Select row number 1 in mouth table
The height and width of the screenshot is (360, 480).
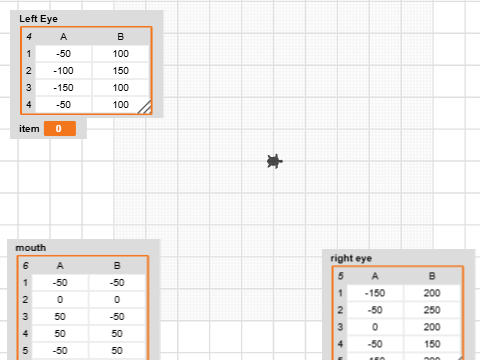(25, 283)
